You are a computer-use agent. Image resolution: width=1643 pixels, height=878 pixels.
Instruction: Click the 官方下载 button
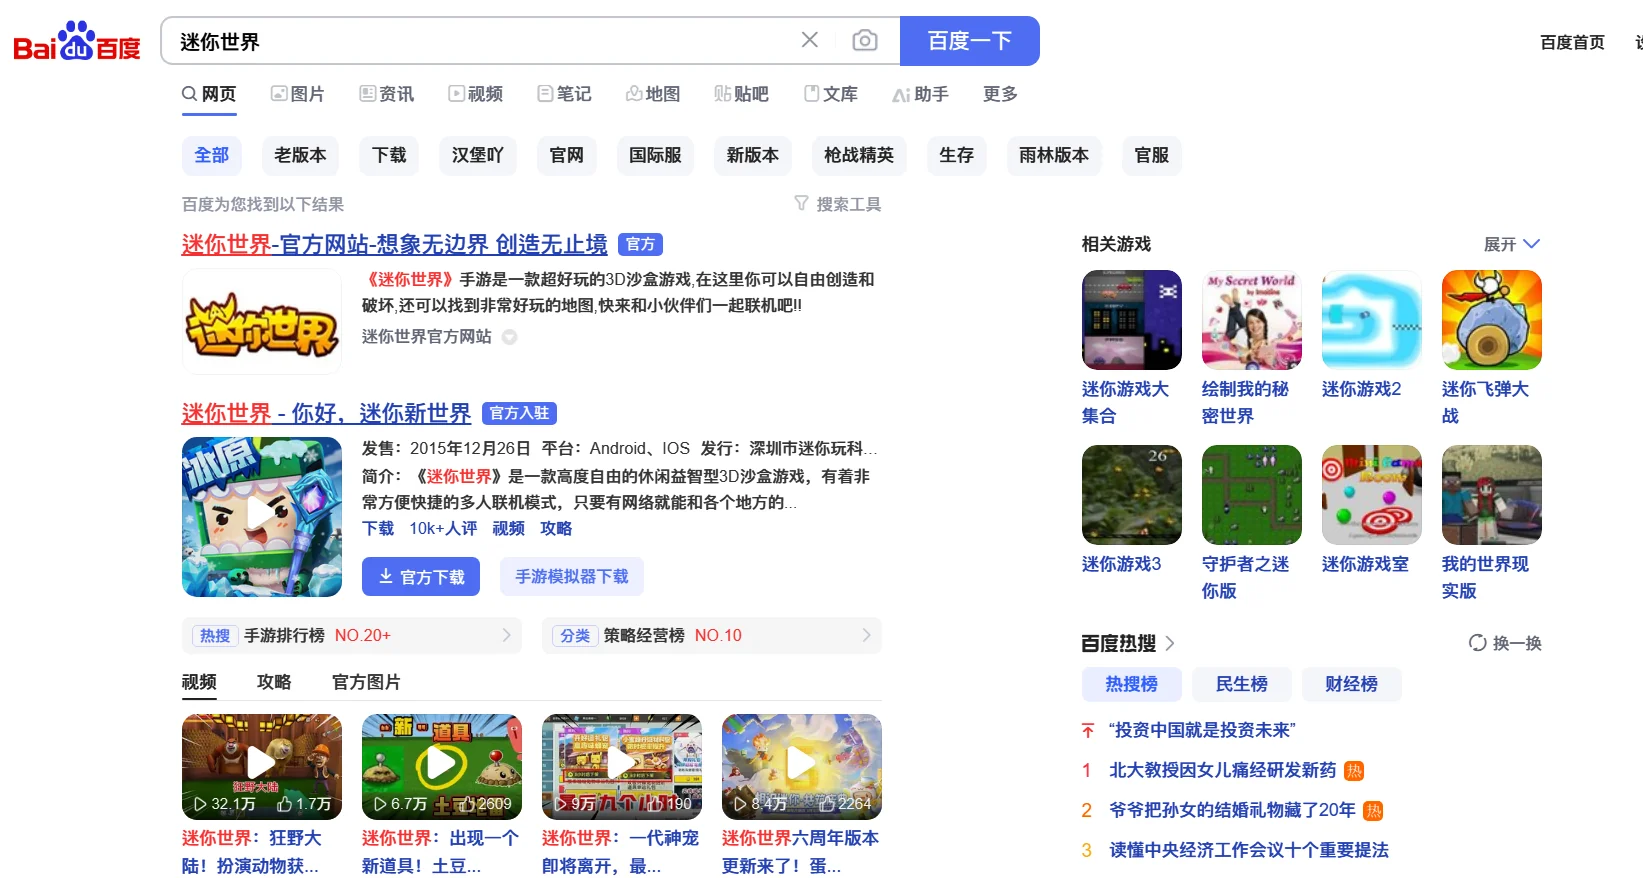[421, 577]
